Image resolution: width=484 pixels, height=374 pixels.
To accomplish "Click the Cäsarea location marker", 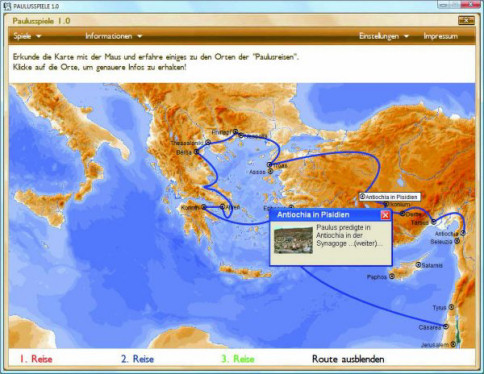I will click(x=446, y=326).
